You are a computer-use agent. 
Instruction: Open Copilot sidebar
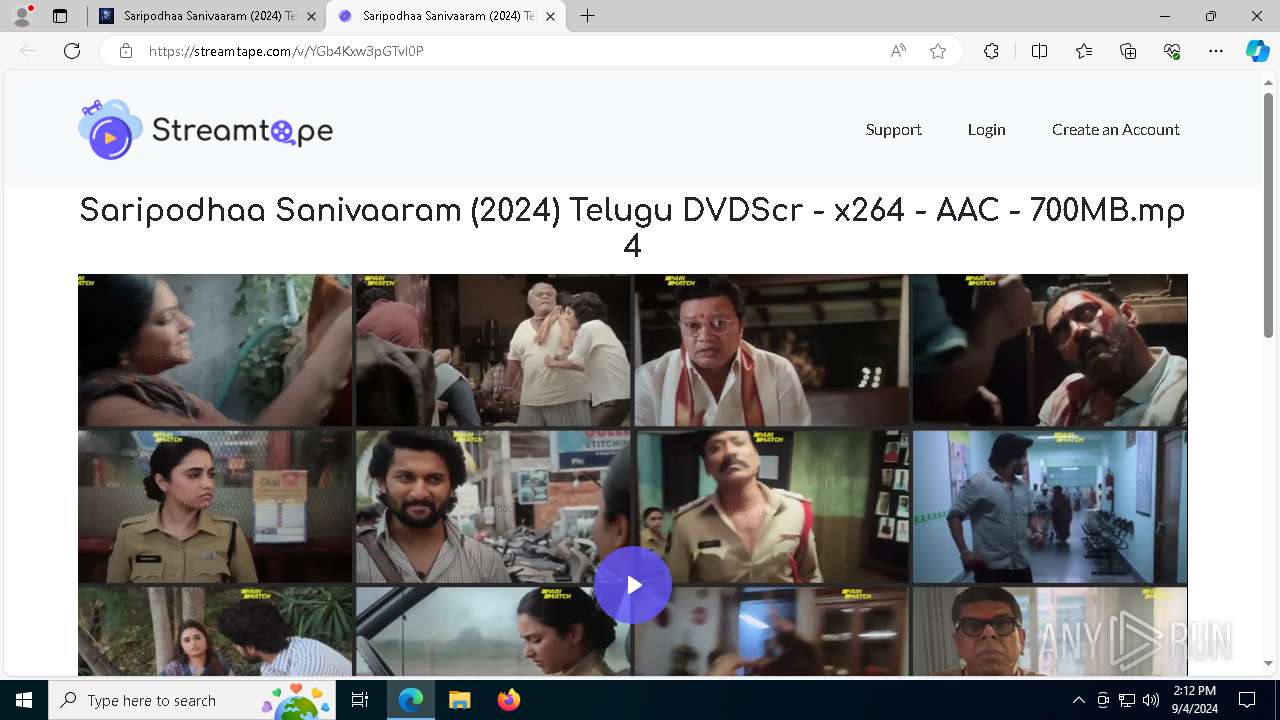click(1257, 51)
